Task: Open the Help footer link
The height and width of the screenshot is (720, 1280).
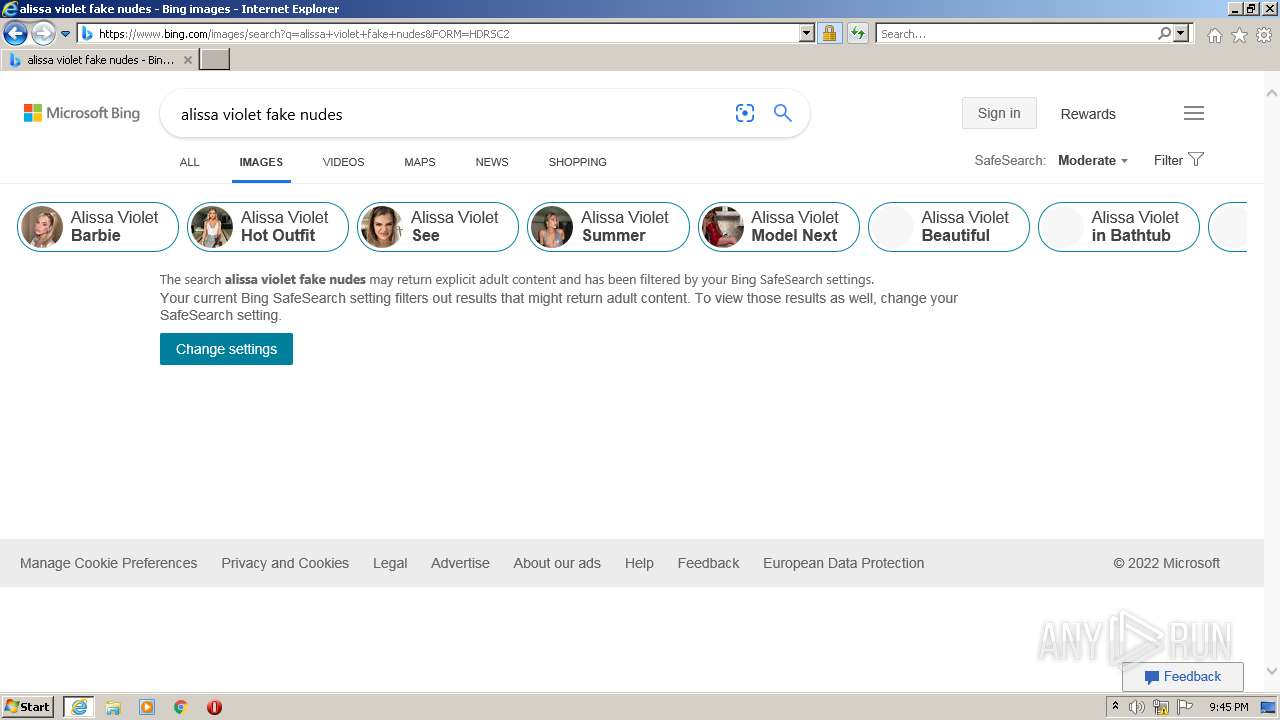Action: coord(639,563)
